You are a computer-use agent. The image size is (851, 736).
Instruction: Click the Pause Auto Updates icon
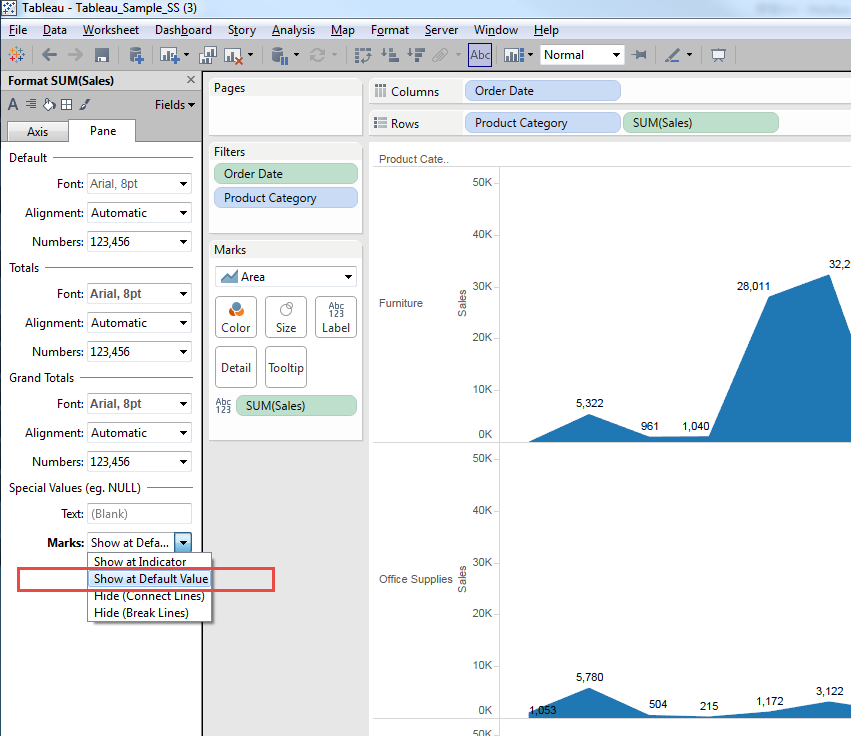(x=280, y=55)
